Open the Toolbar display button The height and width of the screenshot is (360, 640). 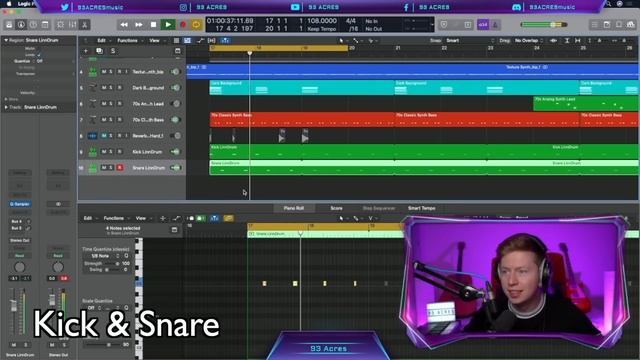[x=45, y=25]
